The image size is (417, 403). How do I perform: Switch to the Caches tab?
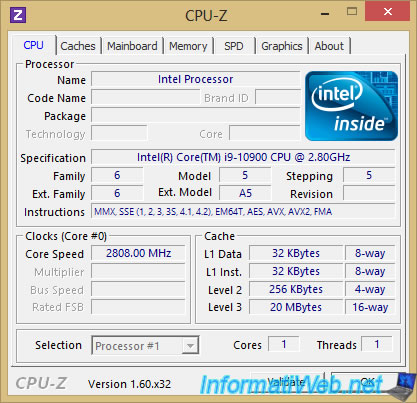[x=78, y=46]
